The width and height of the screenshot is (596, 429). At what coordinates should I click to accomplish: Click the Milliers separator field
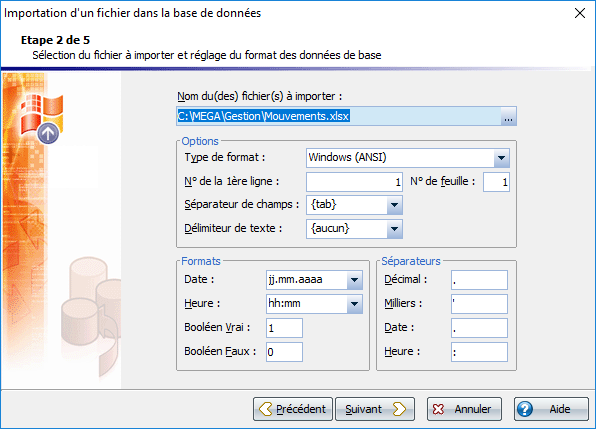[x=479, y=304]
